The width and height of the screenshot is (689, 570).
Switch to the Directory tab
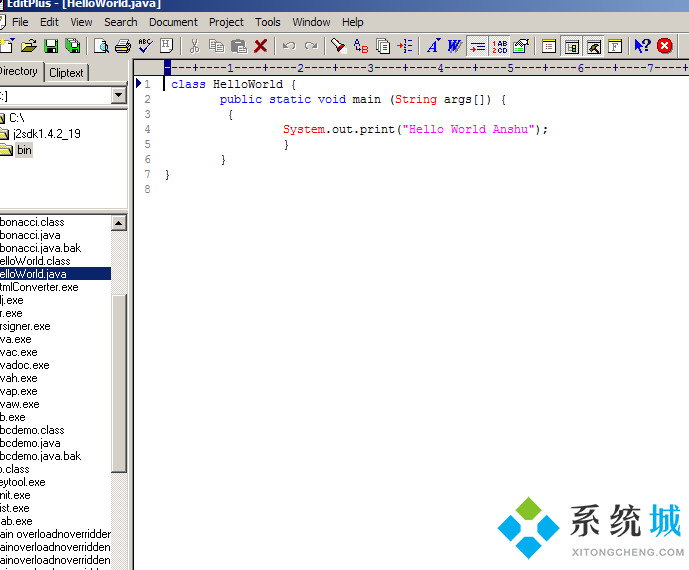coord(20,71)
